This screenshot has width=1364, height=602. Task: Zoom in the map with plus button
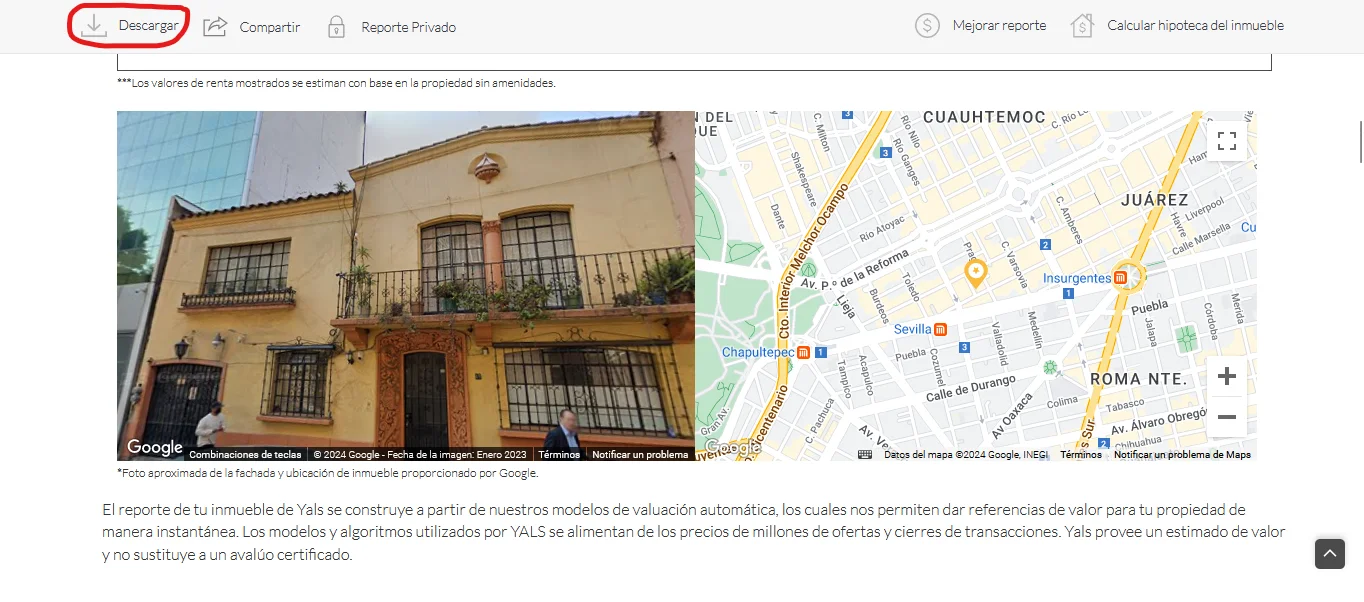tap(1227, 377)
